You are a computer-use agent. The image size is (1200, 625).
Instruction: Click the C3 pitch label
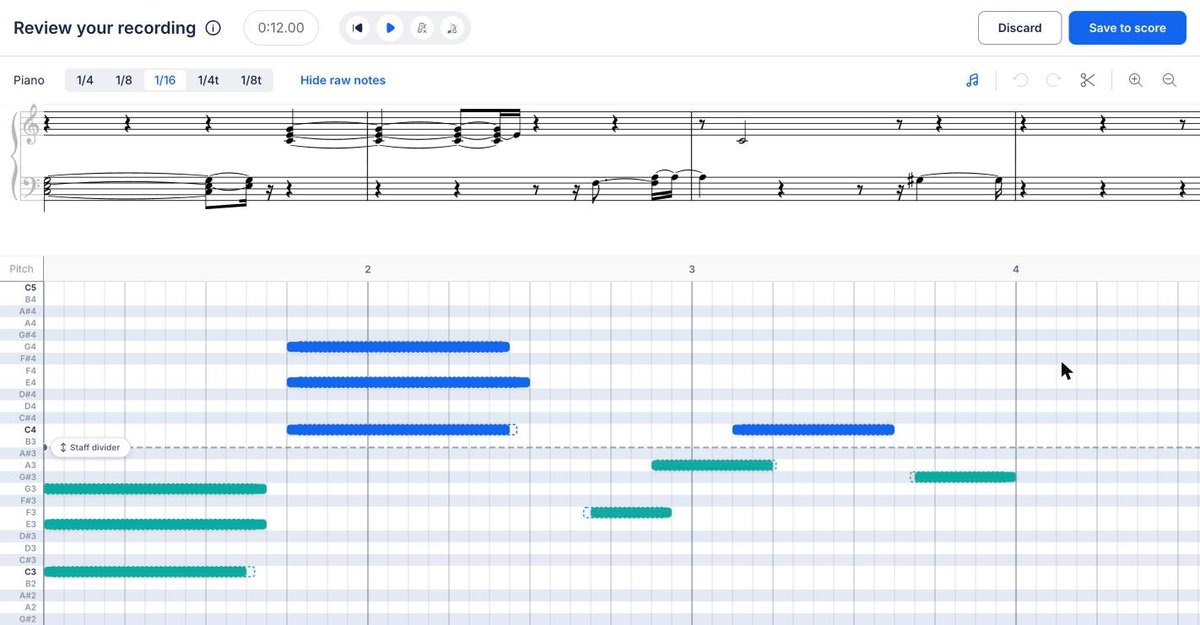(30, 572)
